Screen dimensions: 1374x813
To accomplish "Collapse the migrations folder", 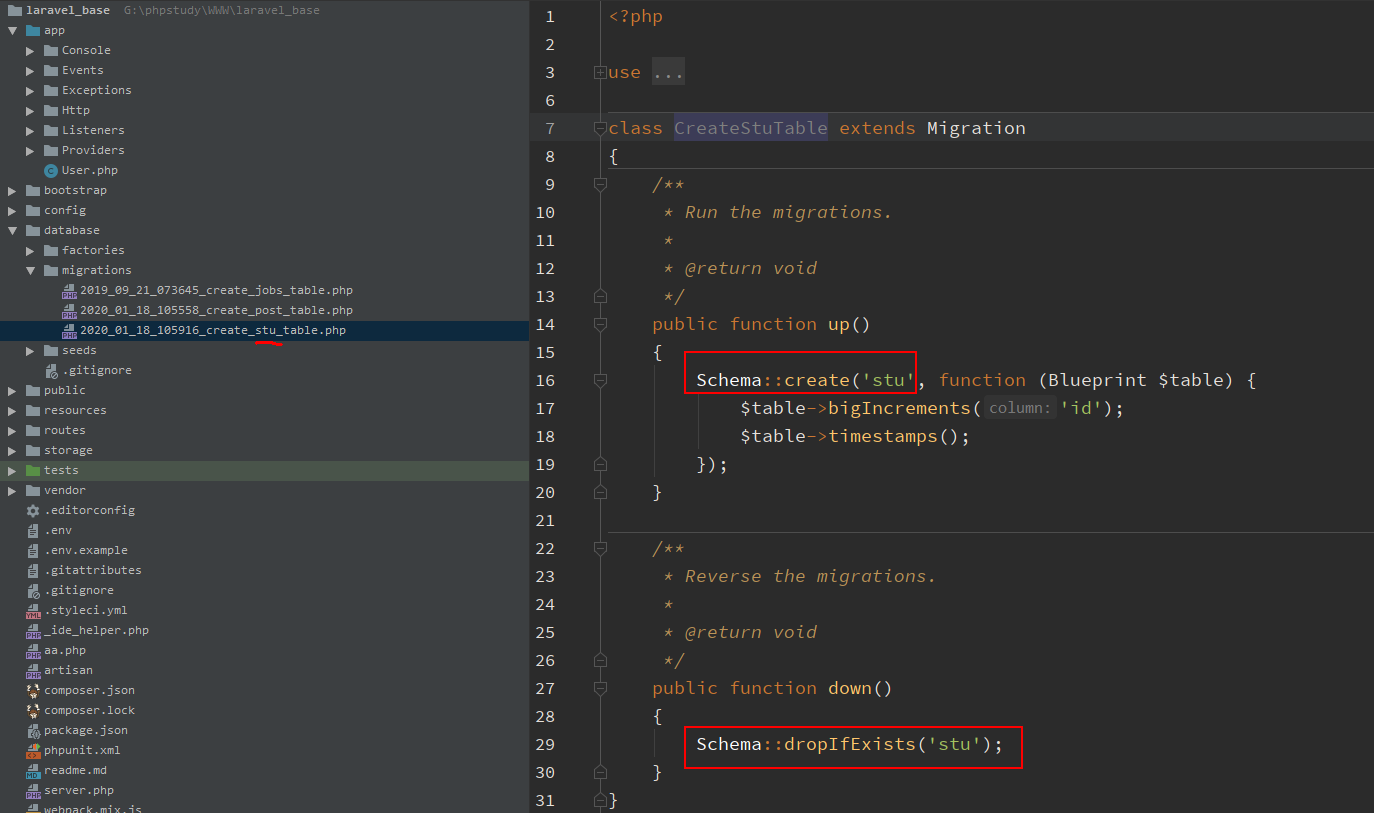I will click(x=31, y=270).
